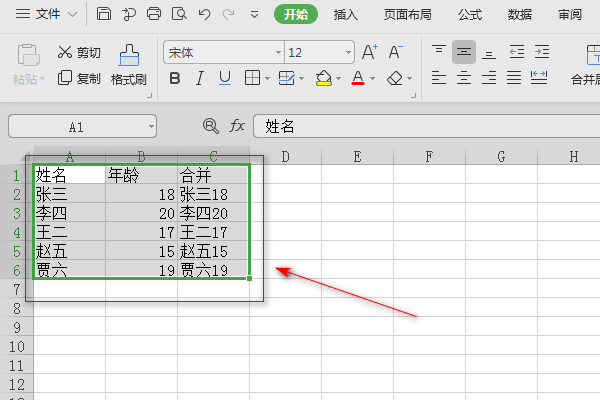600x400 pixels.
Task: Select cell containing 年龄
Action: click(142, 175)
